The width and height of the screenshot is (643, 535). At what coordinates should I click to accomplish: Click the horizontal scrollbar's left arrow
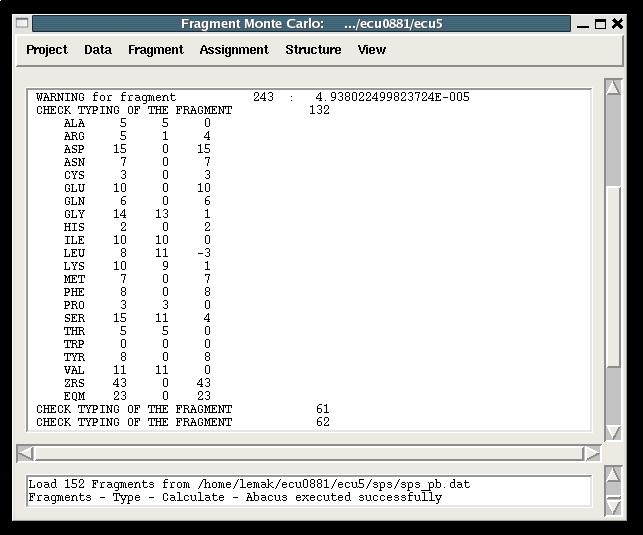click(x=25, y=454)
